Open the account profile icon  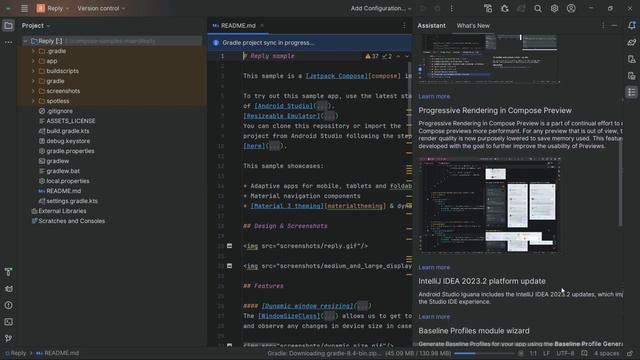571,8
